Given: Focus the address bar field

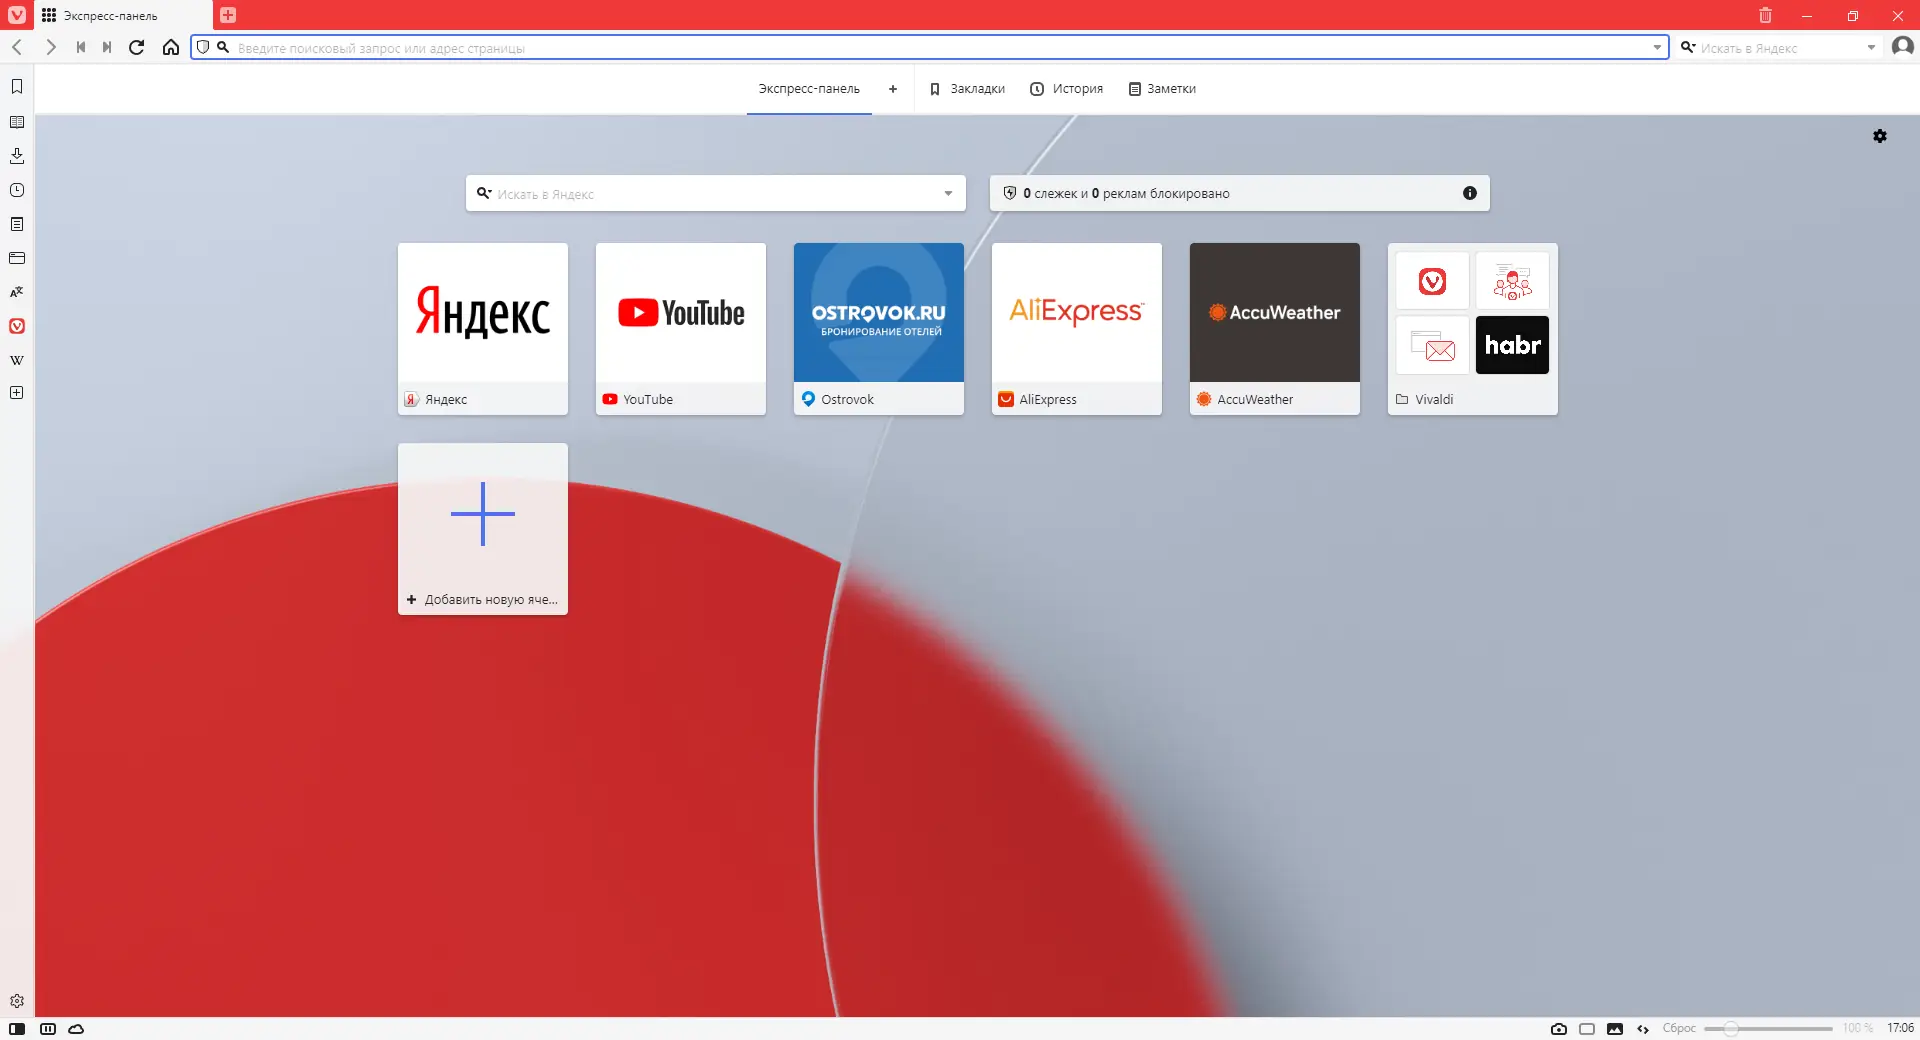Looking at the screenshot, I should (930, 47).
